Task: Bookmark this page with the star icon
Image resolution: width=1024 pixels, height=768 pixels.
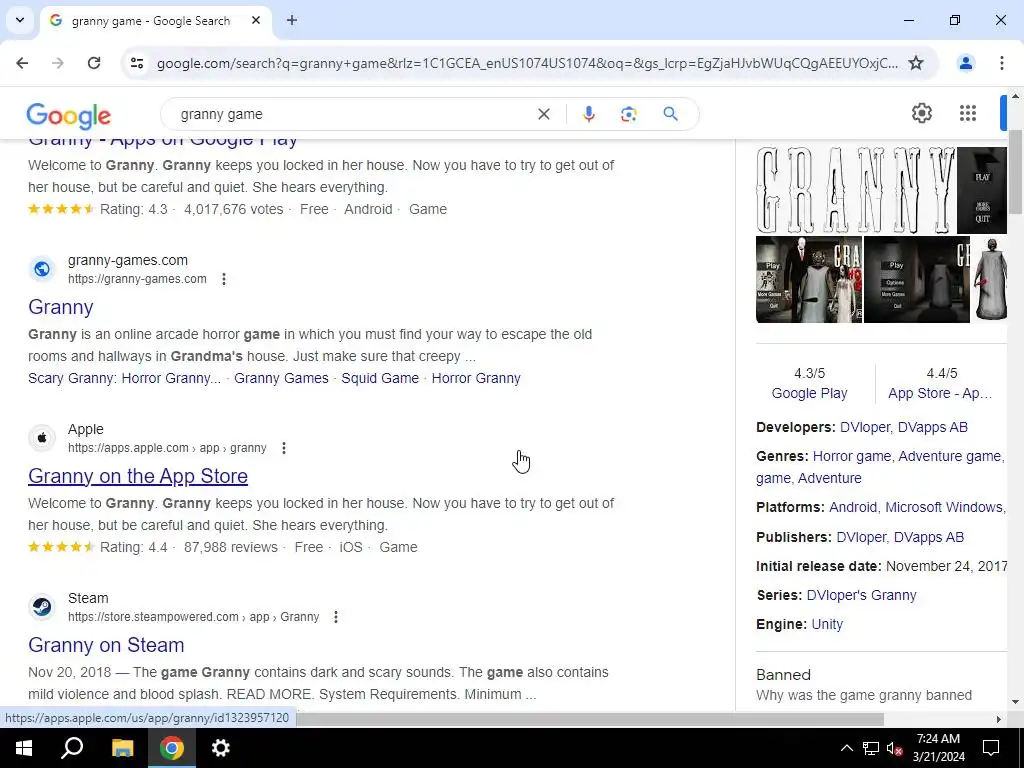Action: coord(916,63)
